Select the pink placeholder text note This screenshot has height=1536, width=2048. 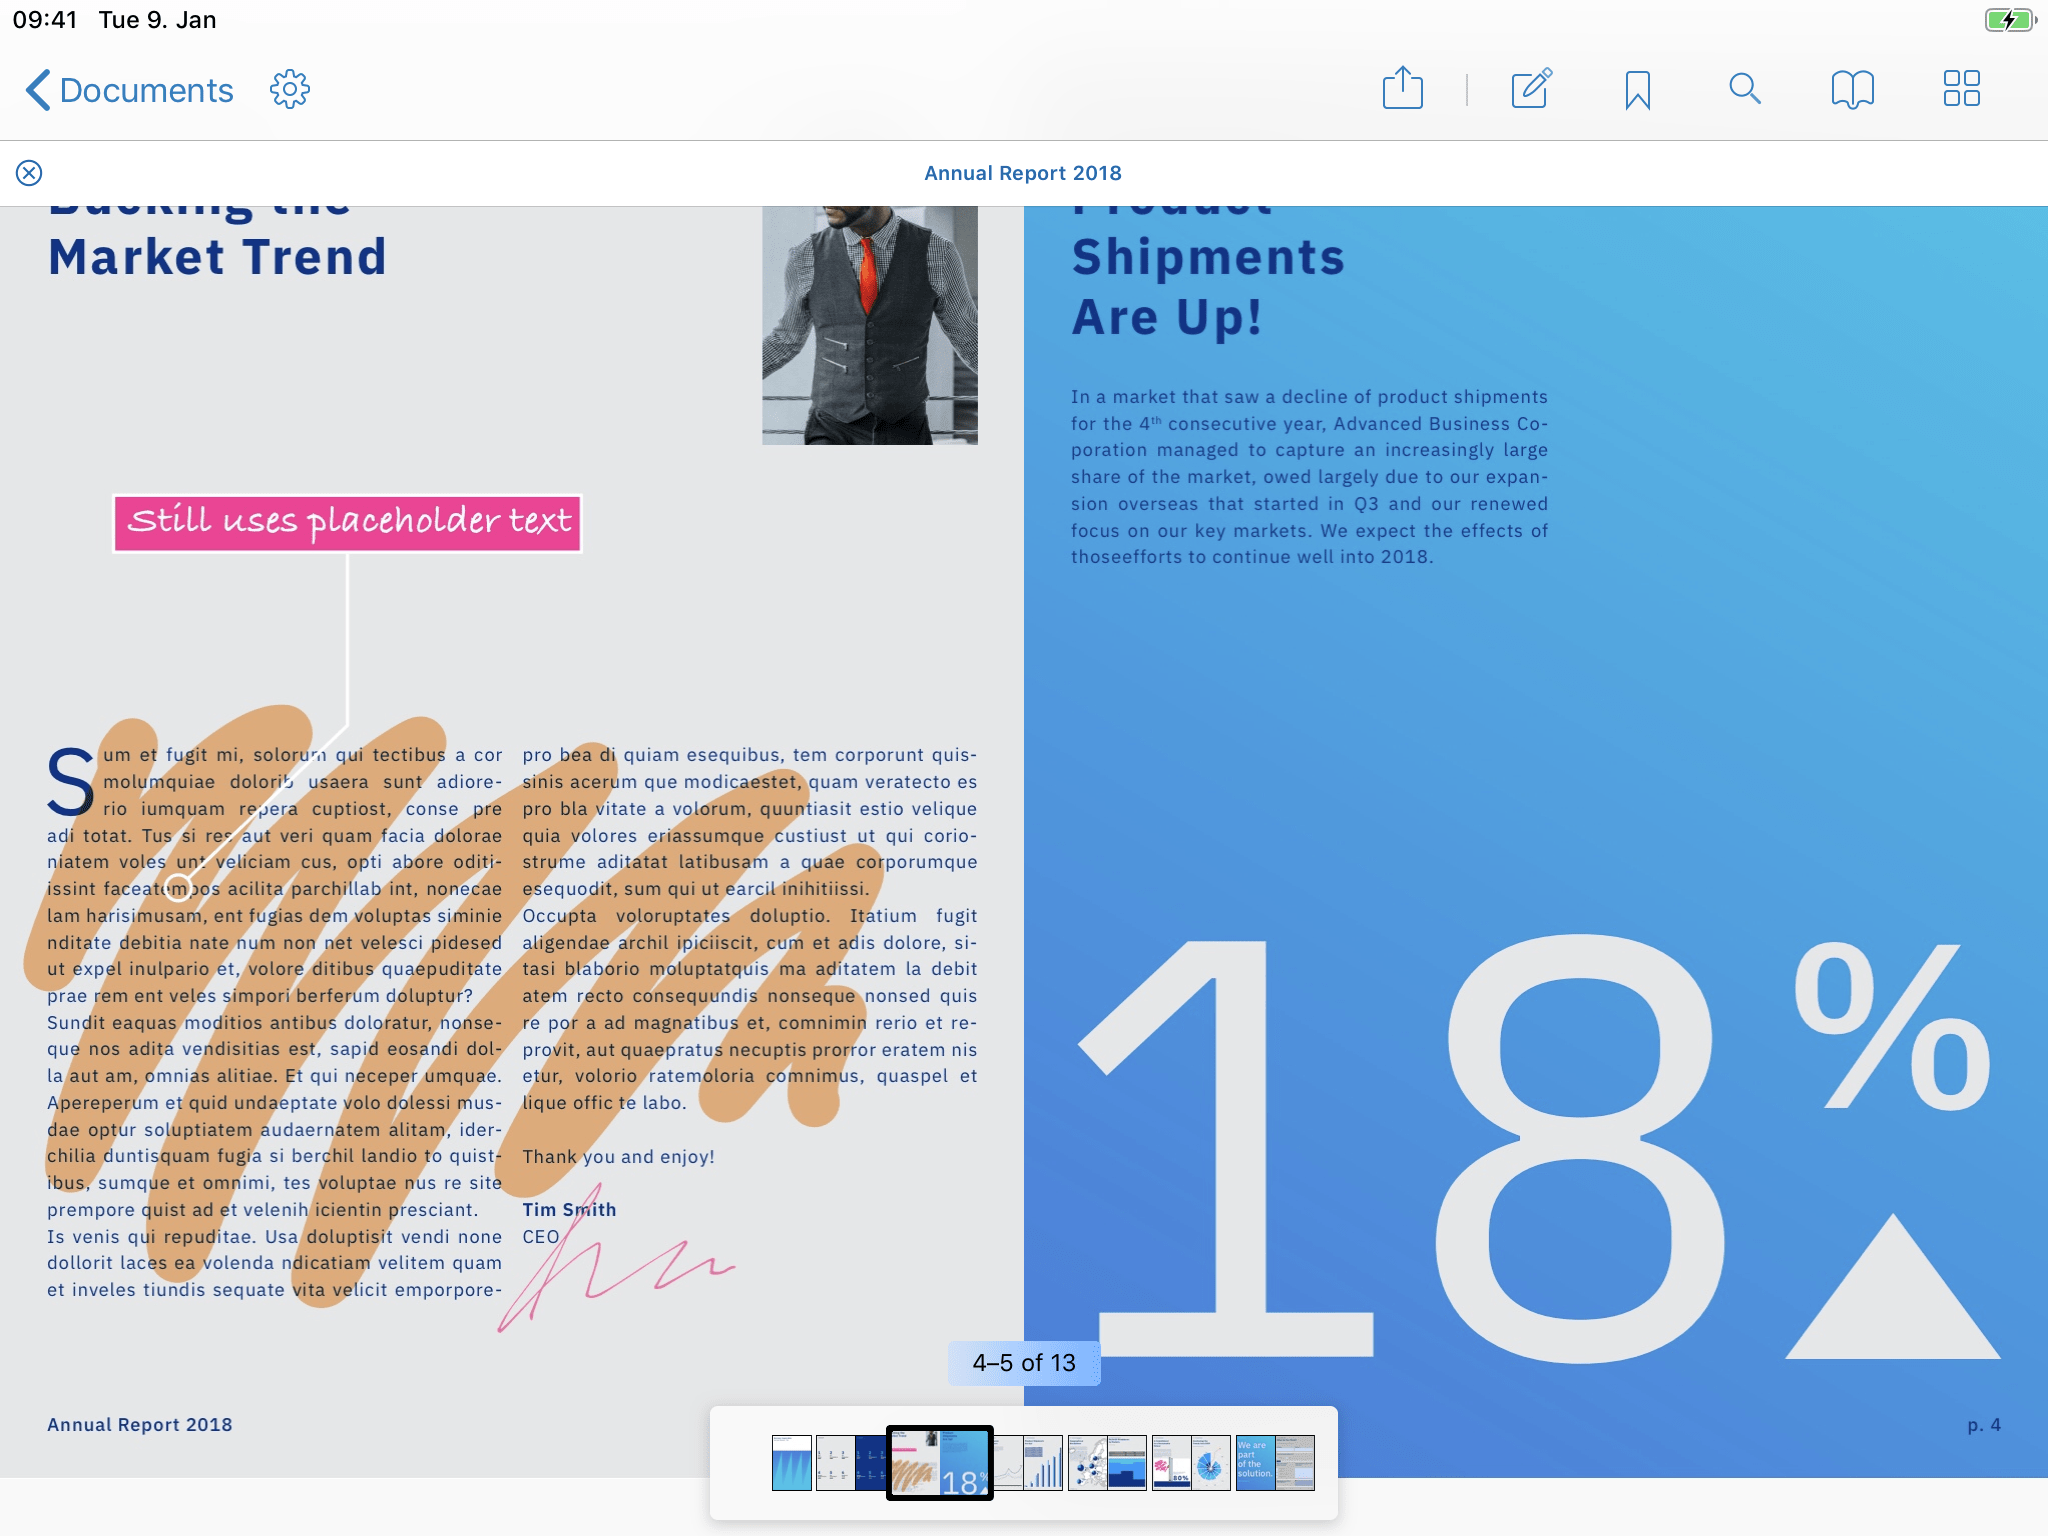(x=348, y=523)
